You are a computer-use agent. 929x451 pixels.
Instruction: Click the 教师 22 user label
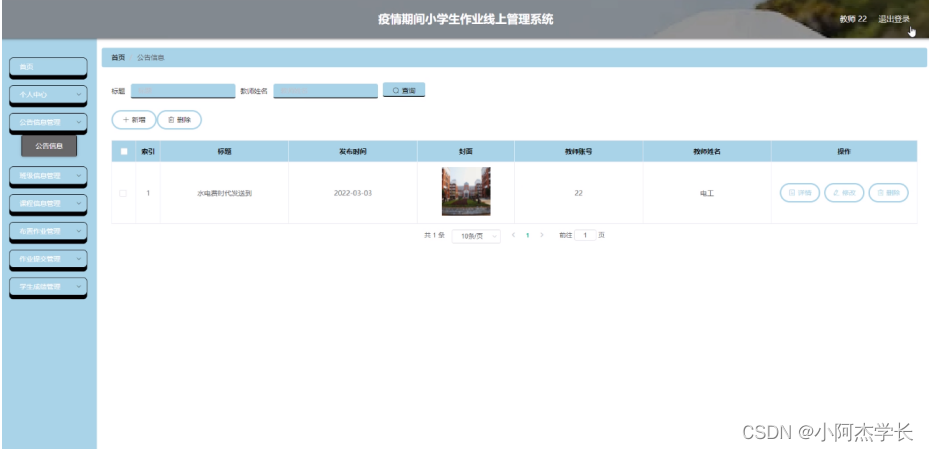coord(853,19)
